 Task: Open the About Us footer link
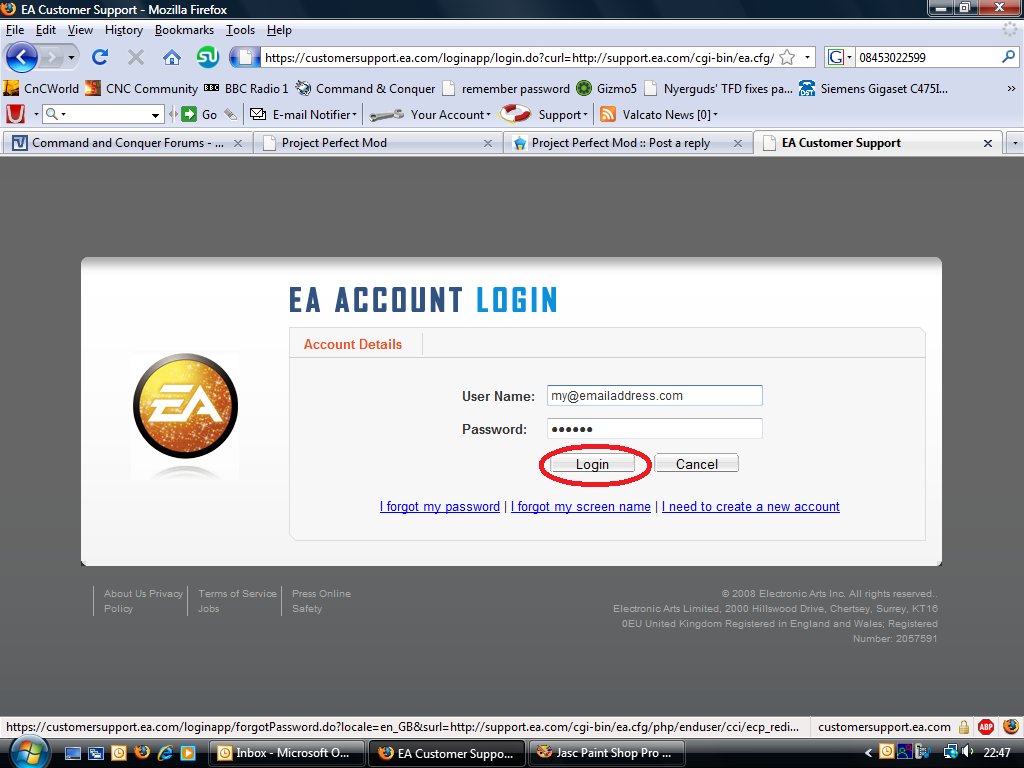tap(125, 593)
